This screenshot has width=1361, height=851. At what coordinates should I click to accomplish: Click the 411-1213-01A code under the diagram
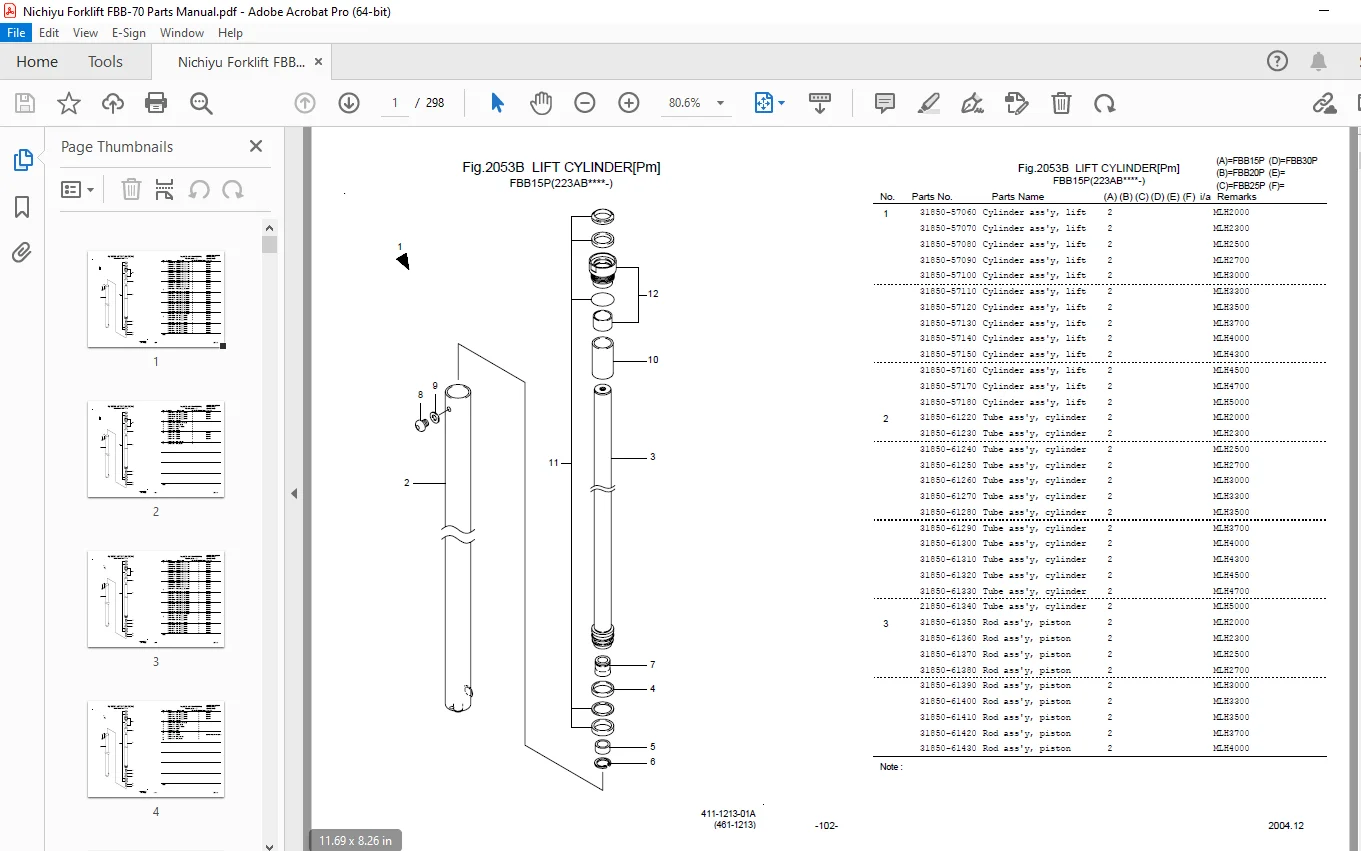728,814
